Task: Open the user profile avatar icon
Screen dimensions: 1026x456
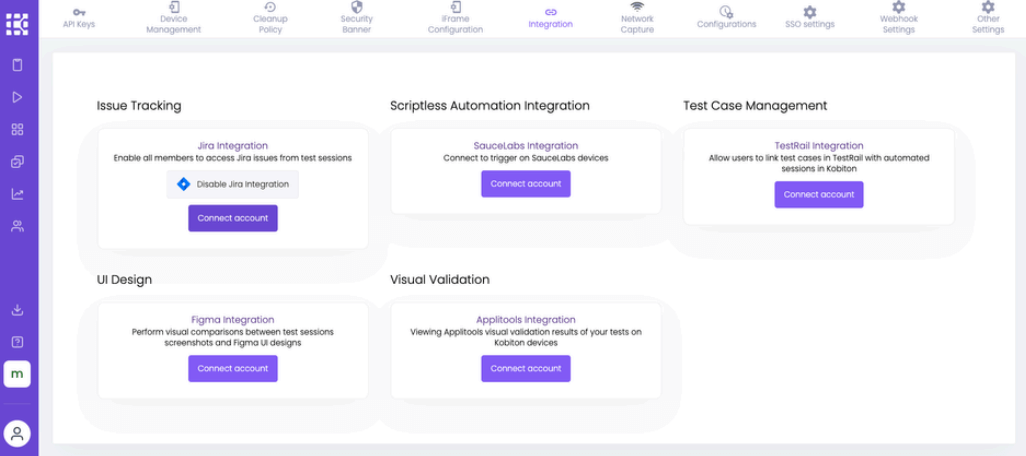Action: coord(17,433)
